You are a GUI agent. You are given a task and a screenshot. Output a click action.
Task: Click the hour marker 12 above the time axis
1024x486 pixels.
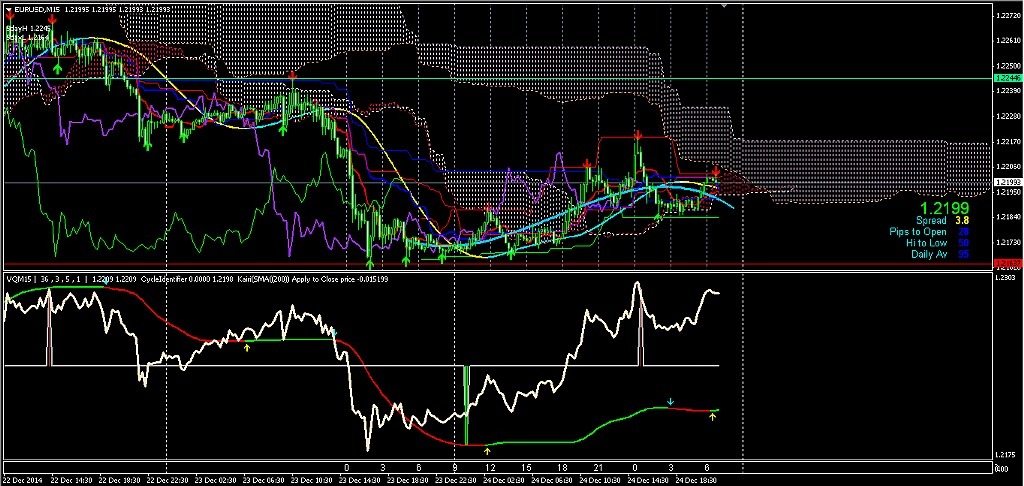pyautogui.click(x=490, y=468)
